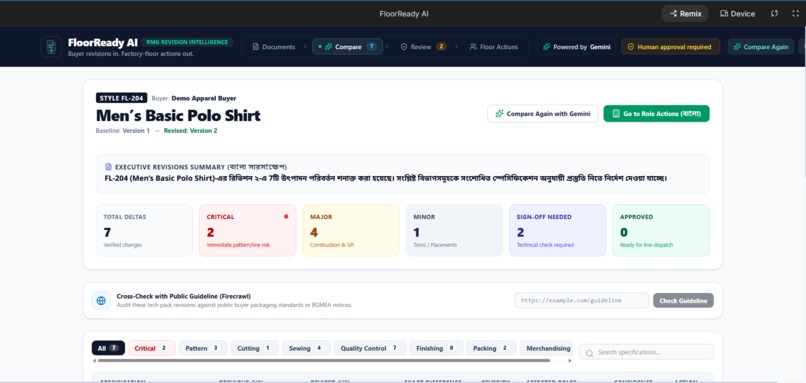This screenshot has height=383, width=806.
Task: Click Compare Again in the header
Action: click(x=761, y=47)
